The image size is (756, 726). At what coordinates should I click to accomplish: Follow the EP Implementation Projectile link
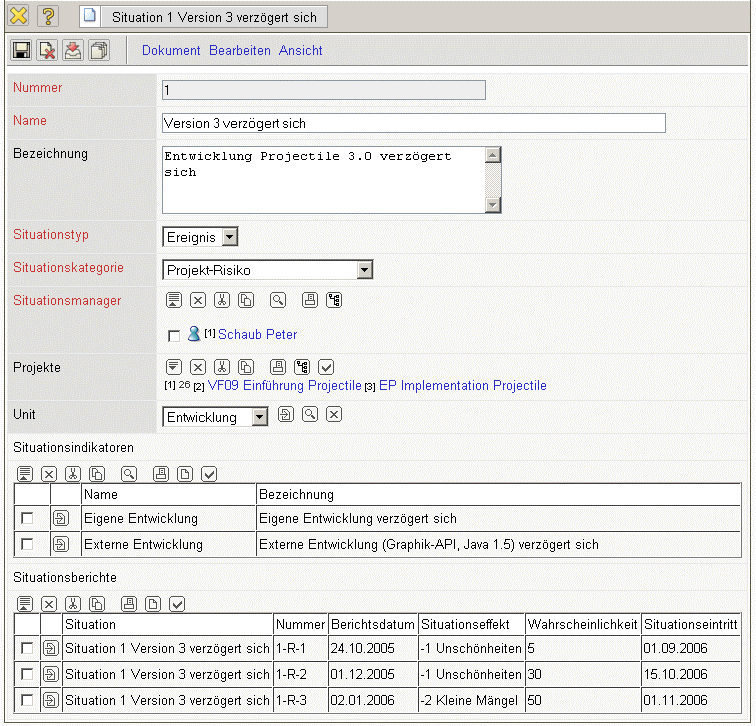click(x=462, y=385)
